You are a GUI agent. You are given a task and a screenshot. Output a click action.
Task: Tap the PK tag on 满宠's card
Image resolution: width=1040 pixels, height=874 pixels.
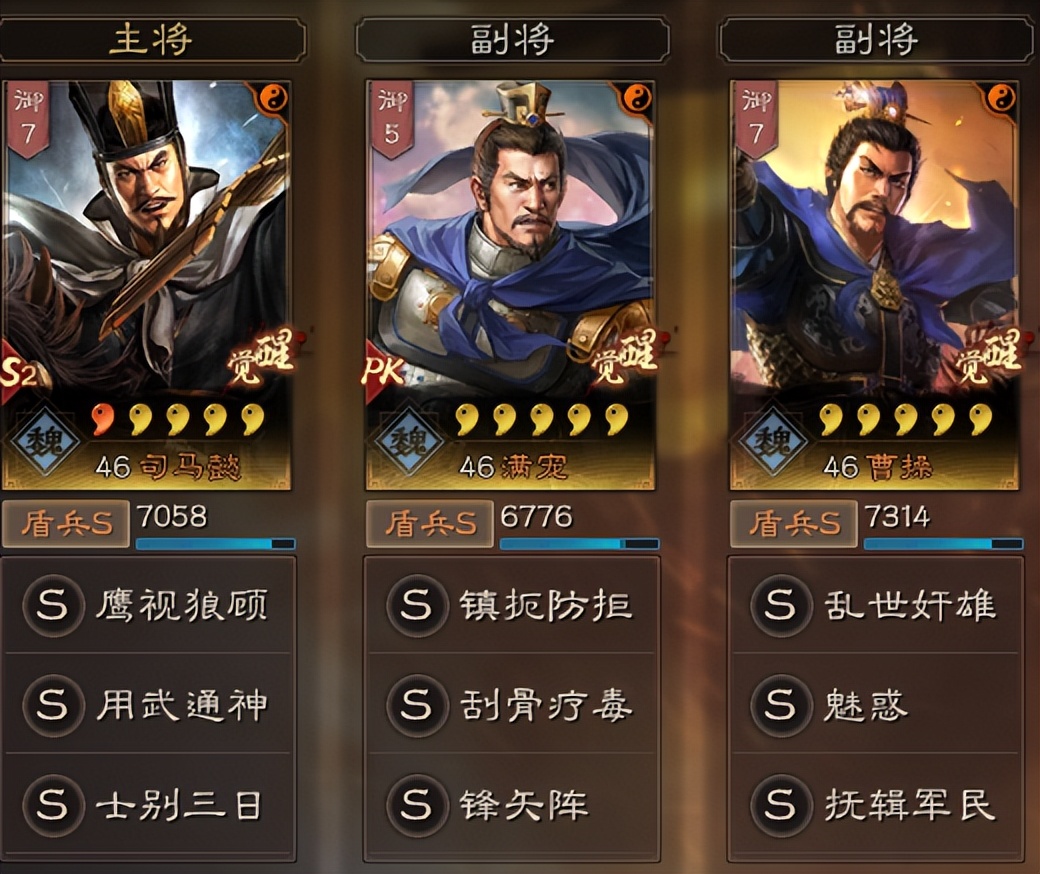pyautogui.click(x=383, y=371)
